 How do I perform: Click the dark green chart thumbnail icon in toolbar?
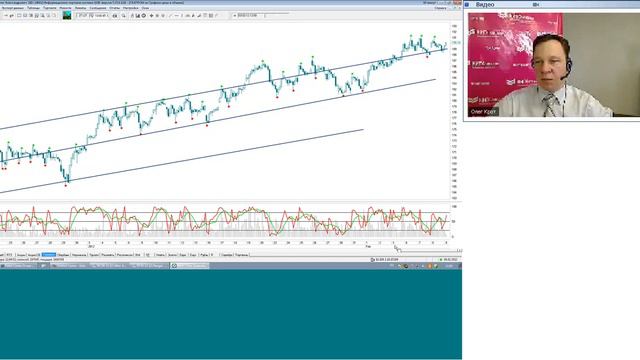click(67, 16)
